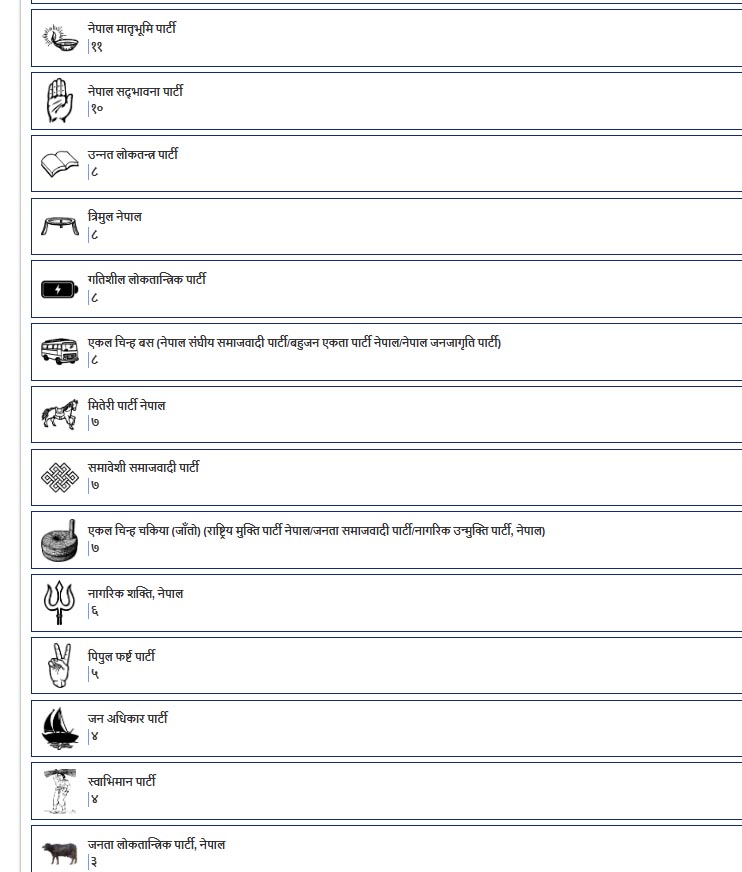Open the मितेरी पार्टी नेपाल name
Viewport: 742px width, 872px height.
pos(126,405)
